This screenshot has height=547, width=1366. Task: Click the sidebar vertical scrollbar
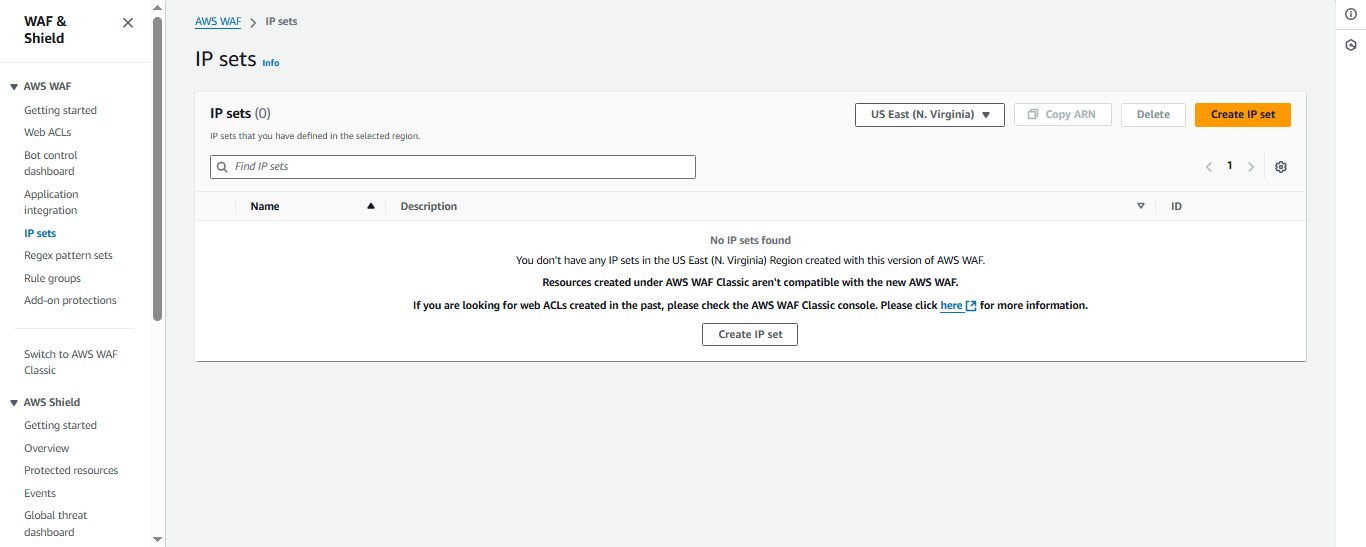[x=157, y=170]
